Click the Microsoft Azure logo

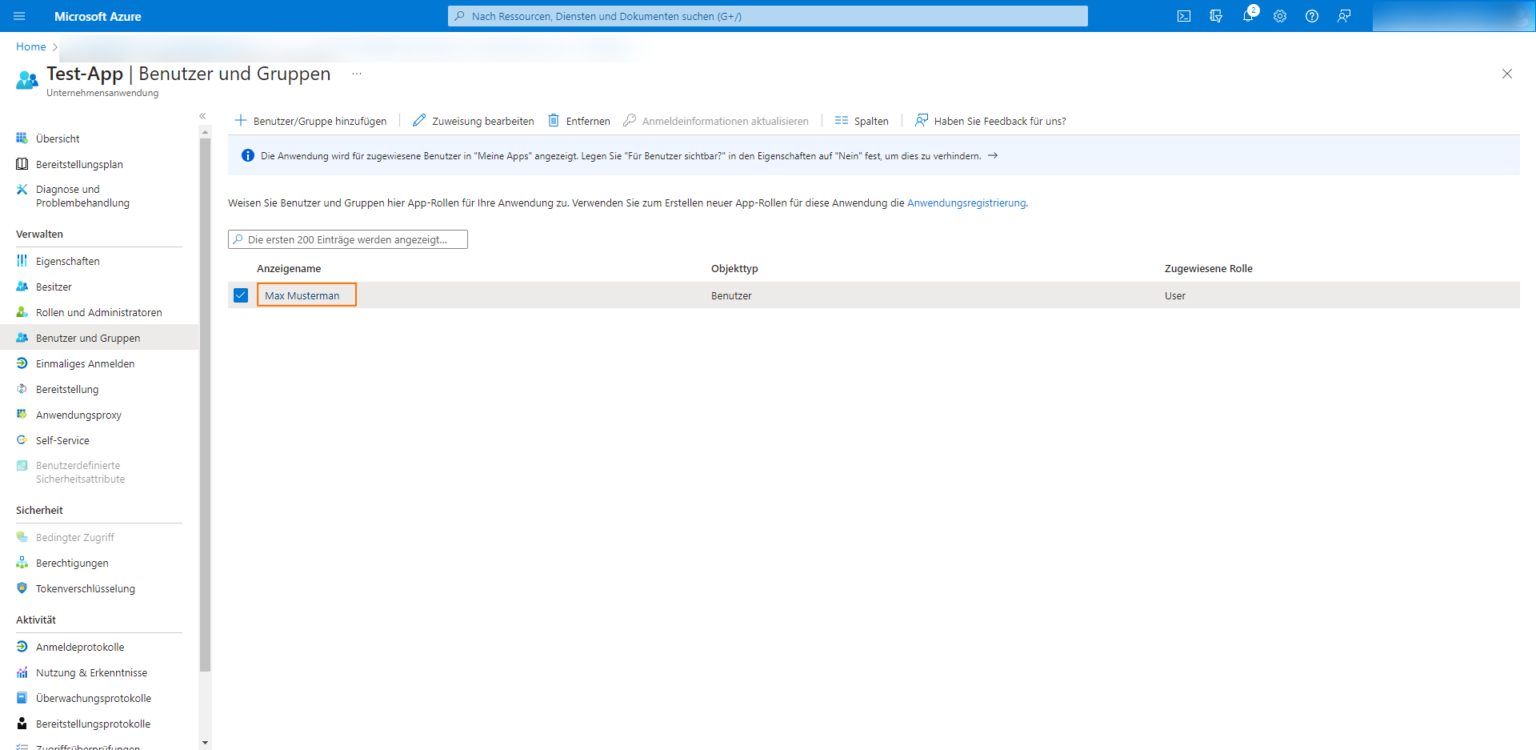[100, 15]
